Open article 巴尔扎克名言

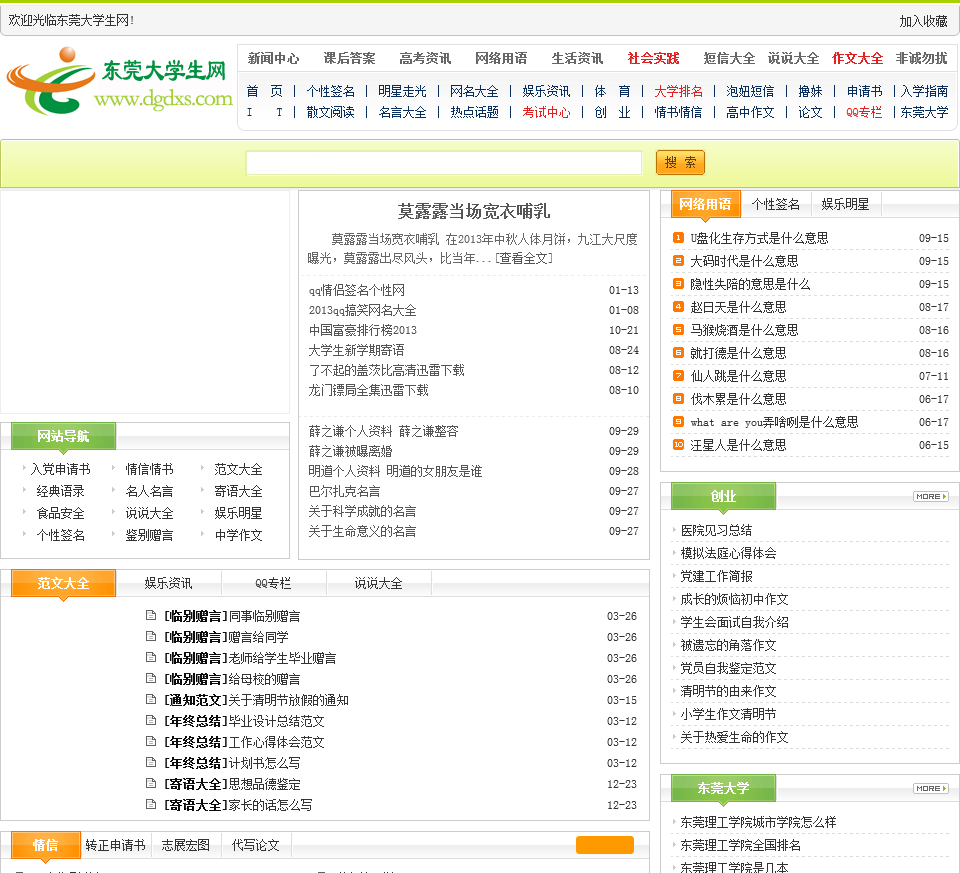tap(344, 492)
